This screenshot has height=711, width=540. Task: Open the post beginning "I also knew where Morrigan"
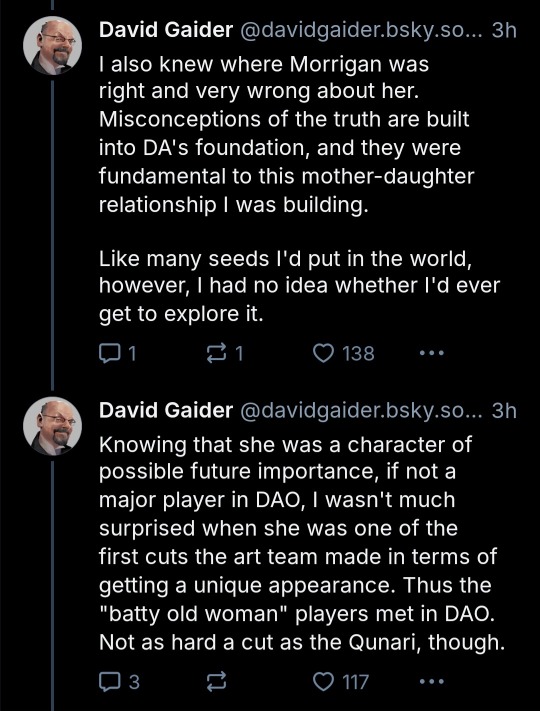(299, 190)
